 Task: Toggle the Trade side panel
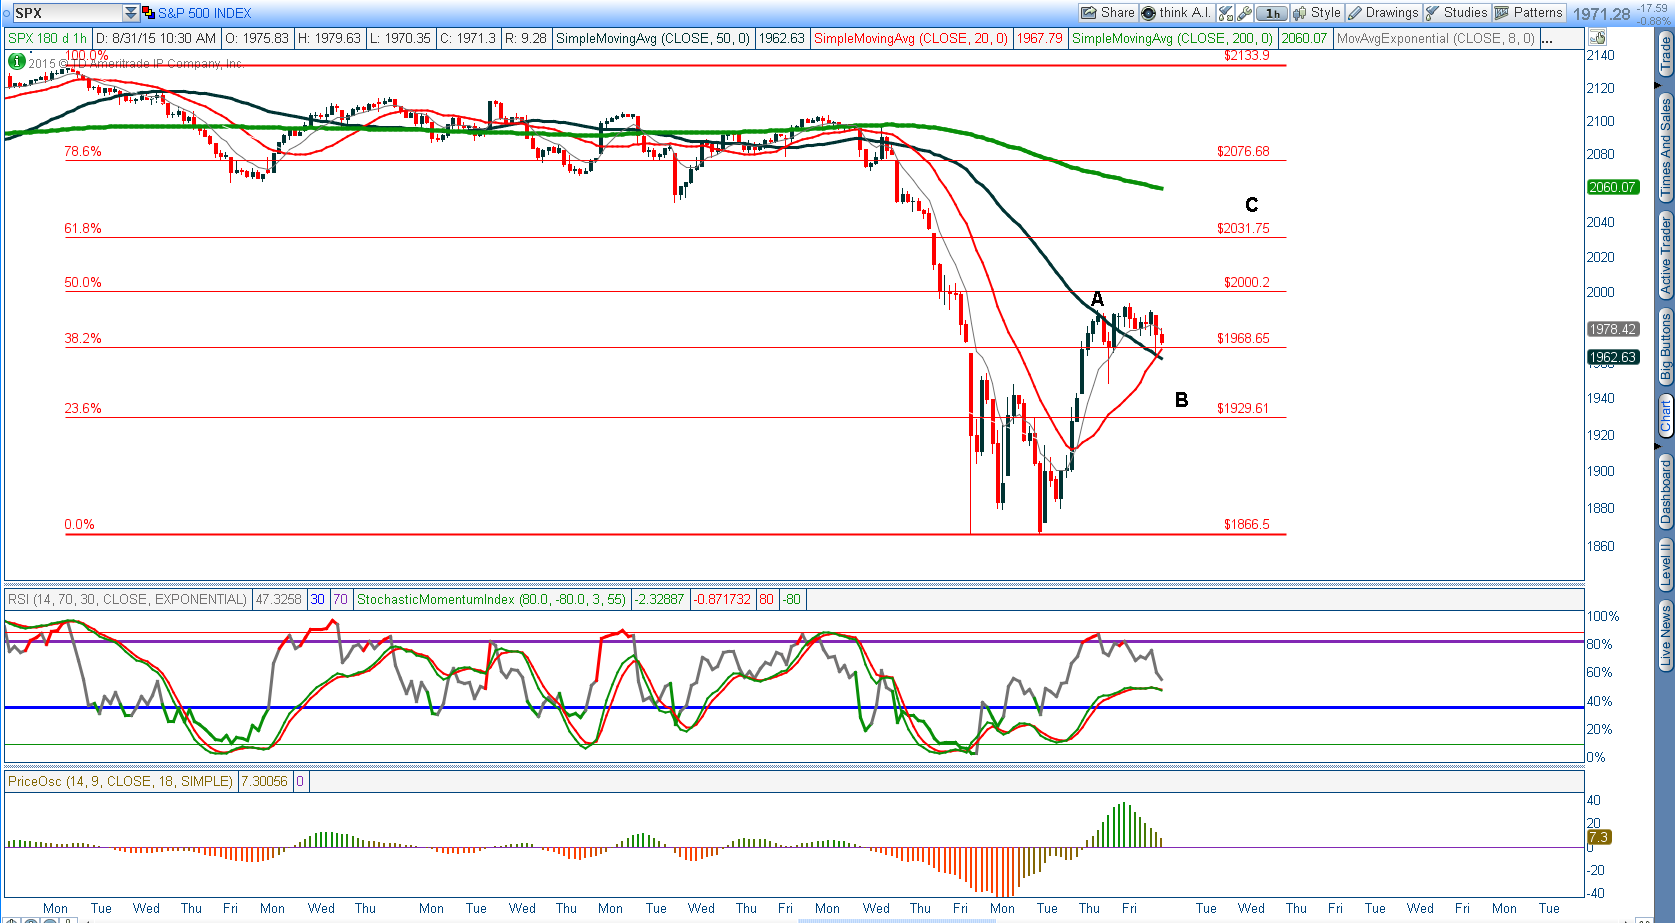[1666, 53]
